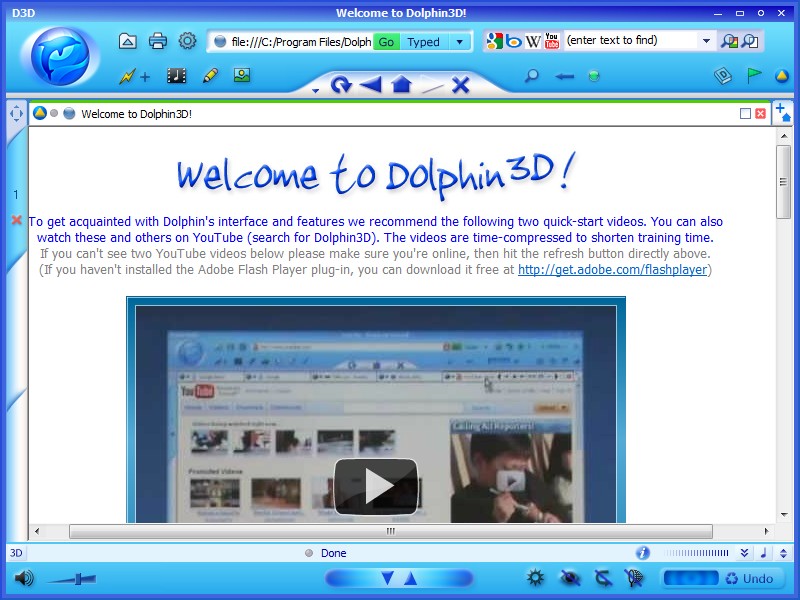Search with the YouTube engine icon
Viewport: 800px width, 600px height.
click(x=552, y=41)
